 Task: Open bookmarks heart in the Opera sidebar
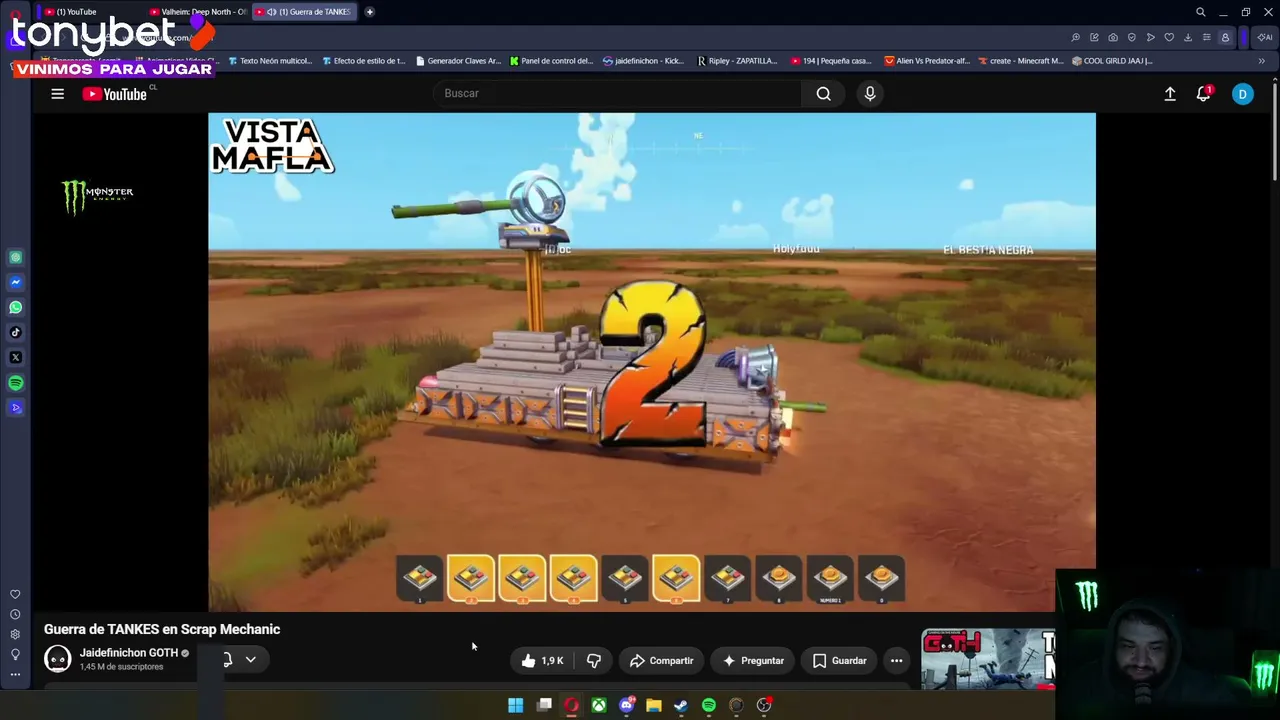point(15,595)
